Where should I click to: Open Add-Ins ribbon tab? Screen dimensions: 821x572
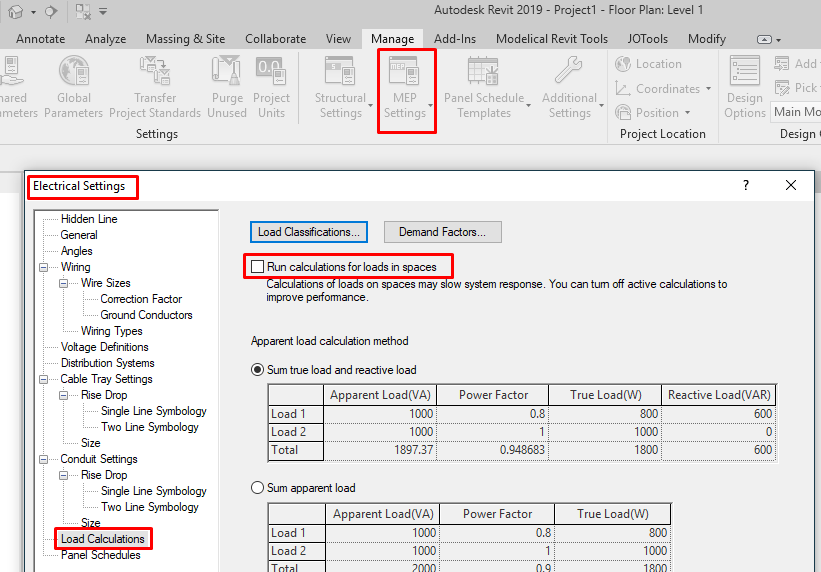pos(455,39)
